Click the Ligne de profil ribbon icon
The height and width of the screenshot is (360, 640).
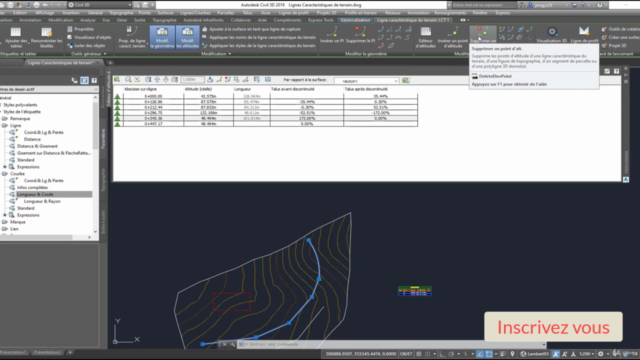(584, 35)
